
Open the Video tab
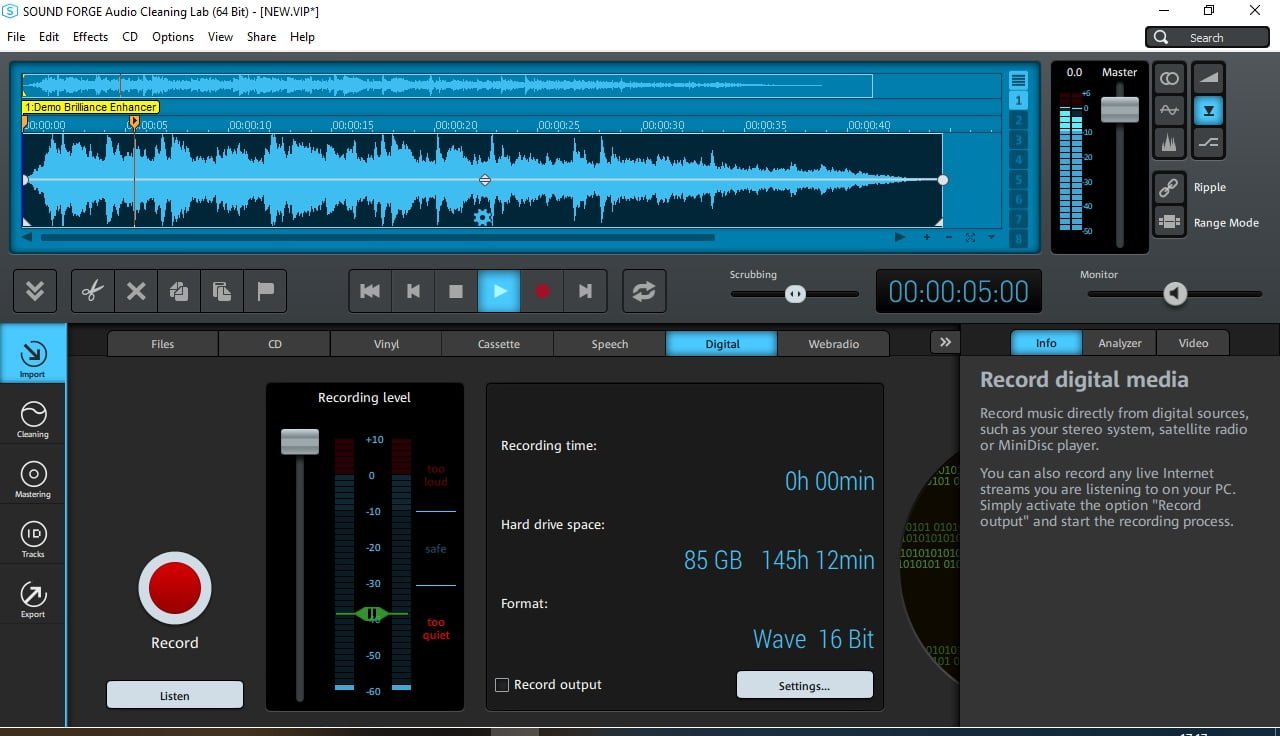pos(1193,342)
